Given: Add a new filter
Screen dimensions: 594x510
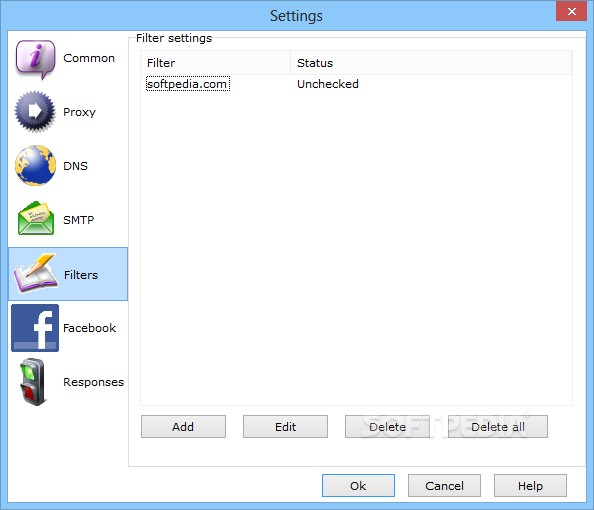Looking at the screenshot, I should pyautogui.click(x=183, y=427).
